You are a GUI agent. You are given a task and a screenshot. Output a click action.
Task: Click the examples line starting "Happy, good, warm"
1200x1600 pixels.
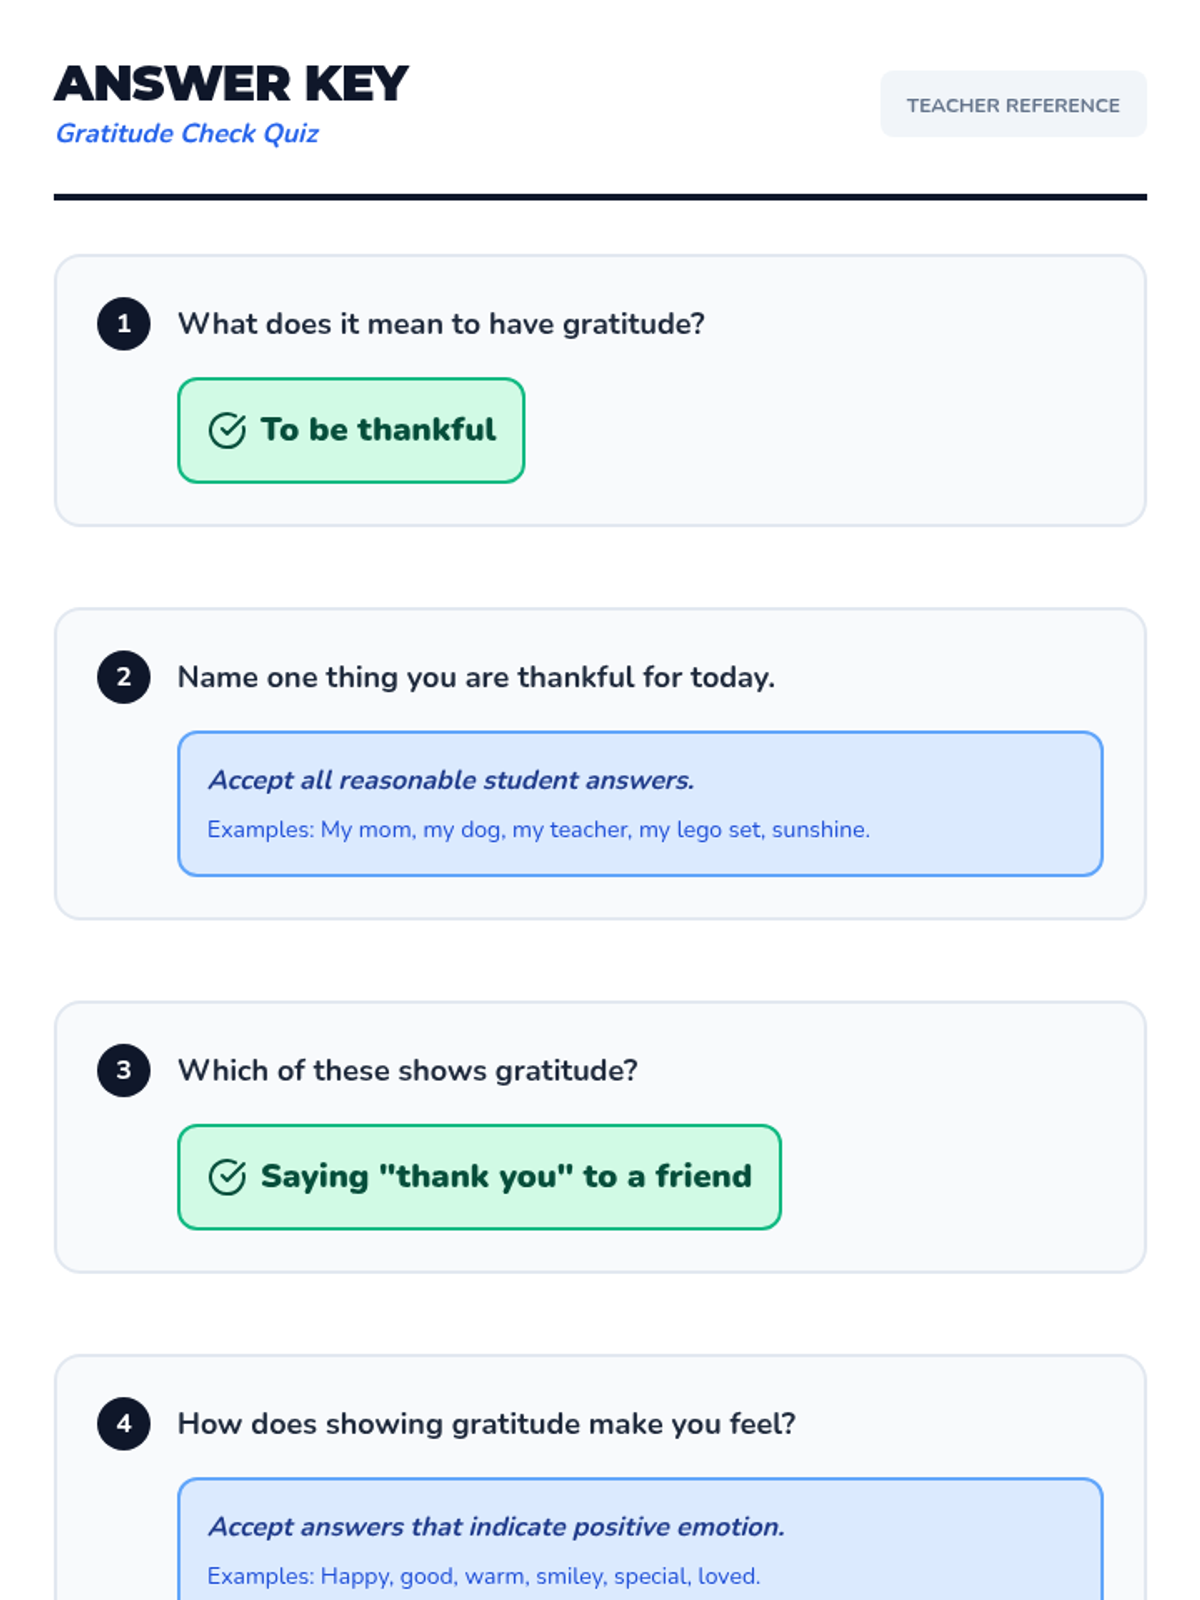pos(484,1577)
